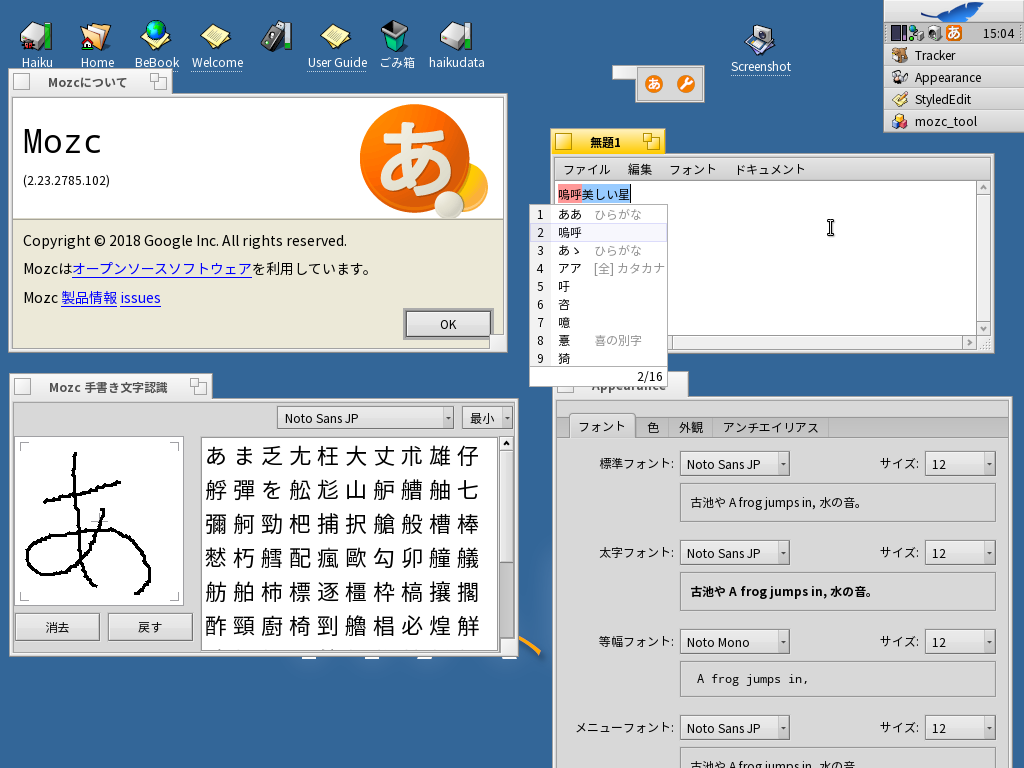
Task: Click the speaker volume tray icon
Action: tap(935, 33)
